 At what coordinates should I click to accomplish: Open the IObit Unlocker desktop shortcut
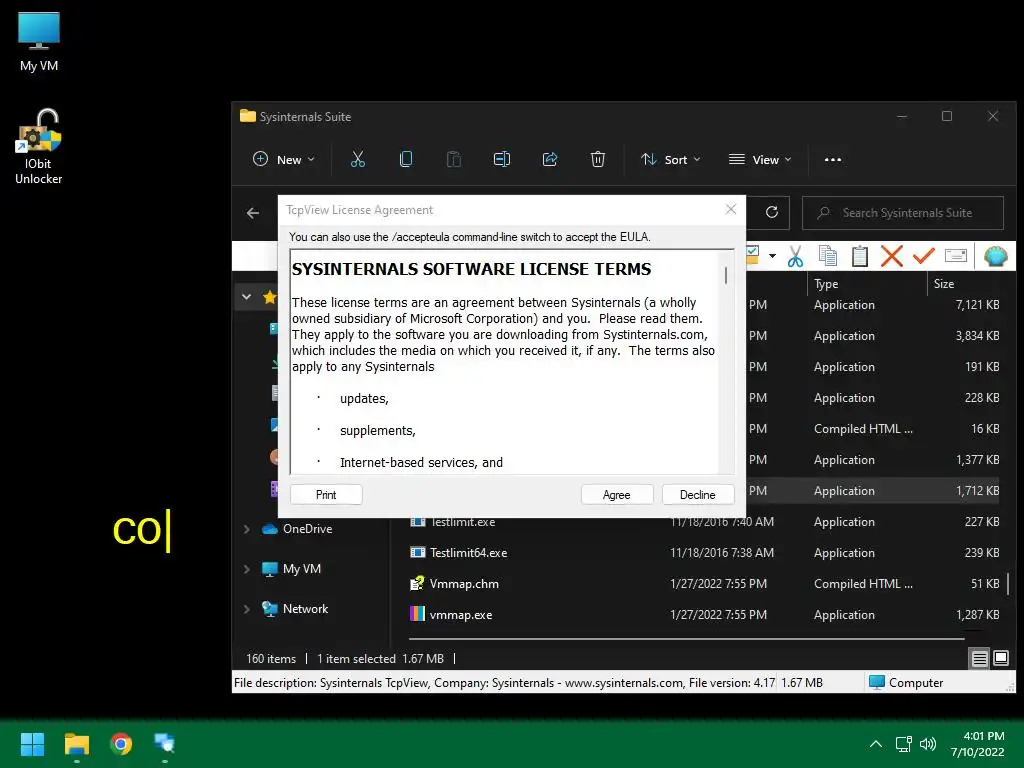tap(39, 147)
